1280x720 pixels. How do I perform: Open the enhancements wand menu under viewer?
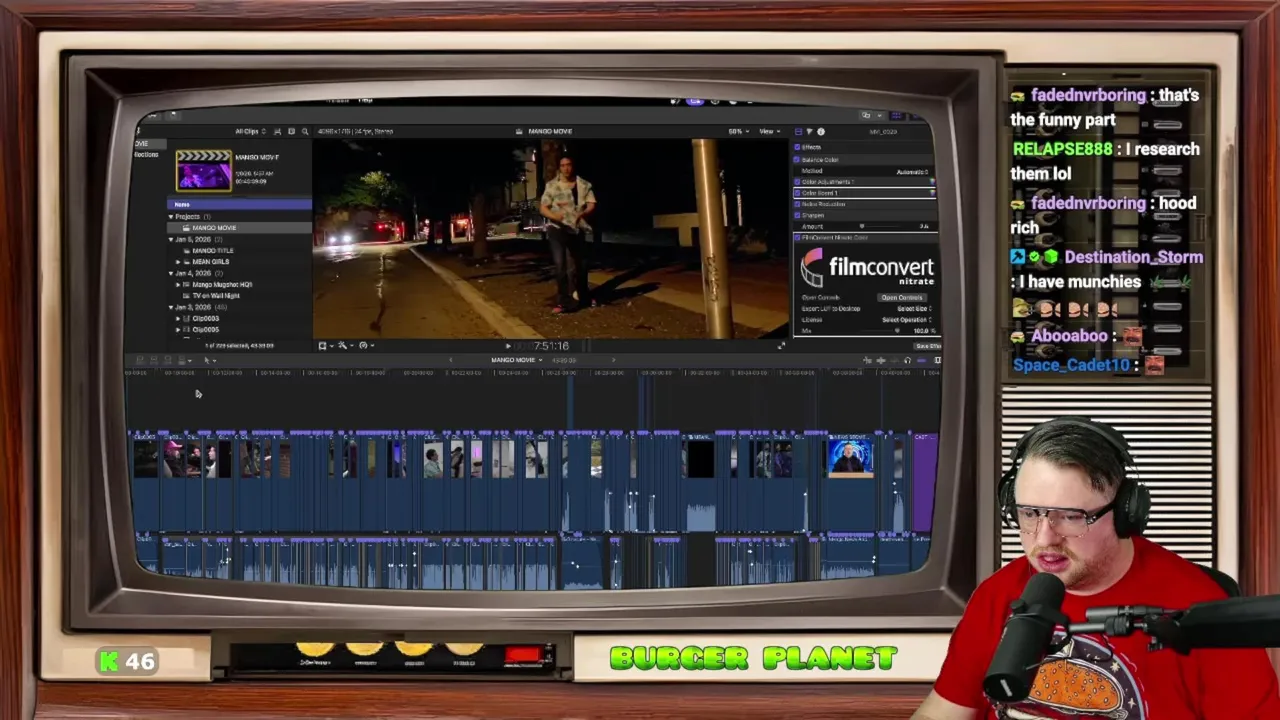345,346
